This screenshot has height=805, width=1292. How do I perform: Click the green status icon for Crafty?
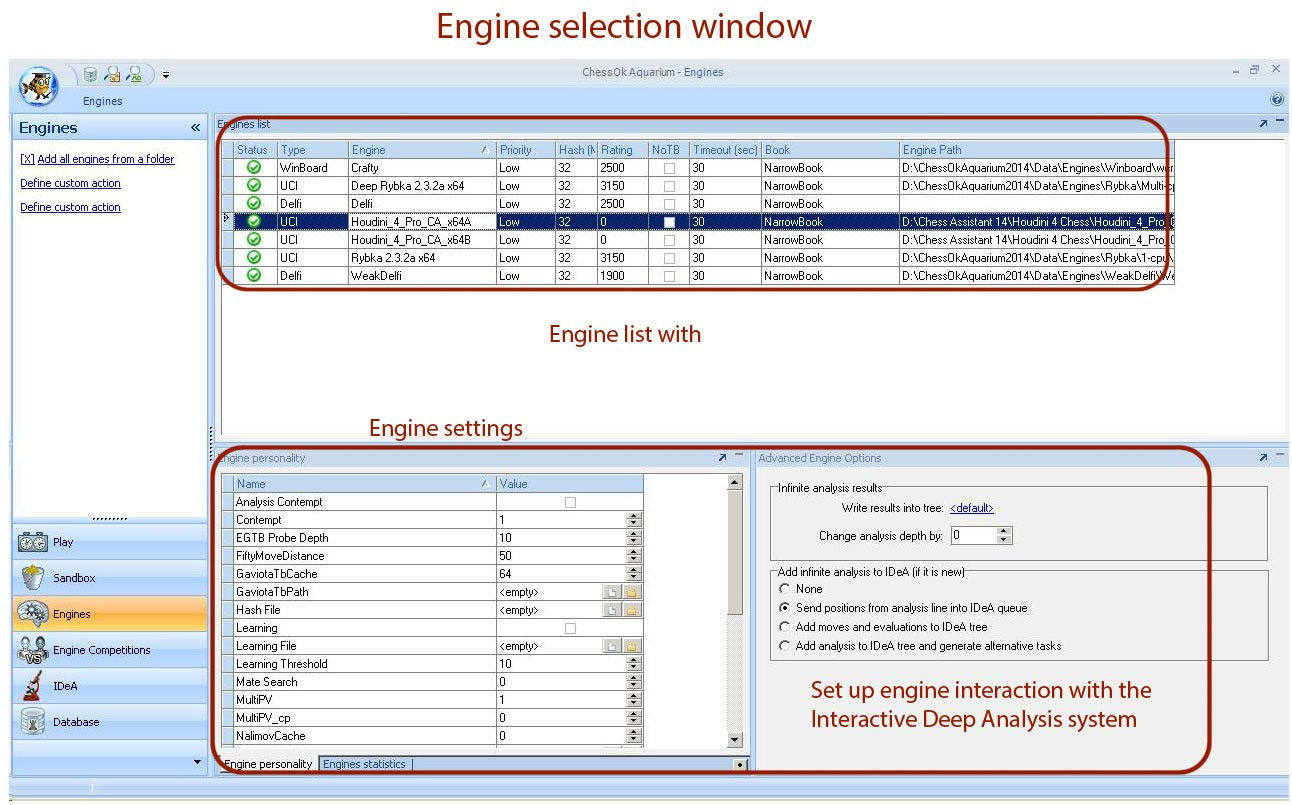[254, 168]
